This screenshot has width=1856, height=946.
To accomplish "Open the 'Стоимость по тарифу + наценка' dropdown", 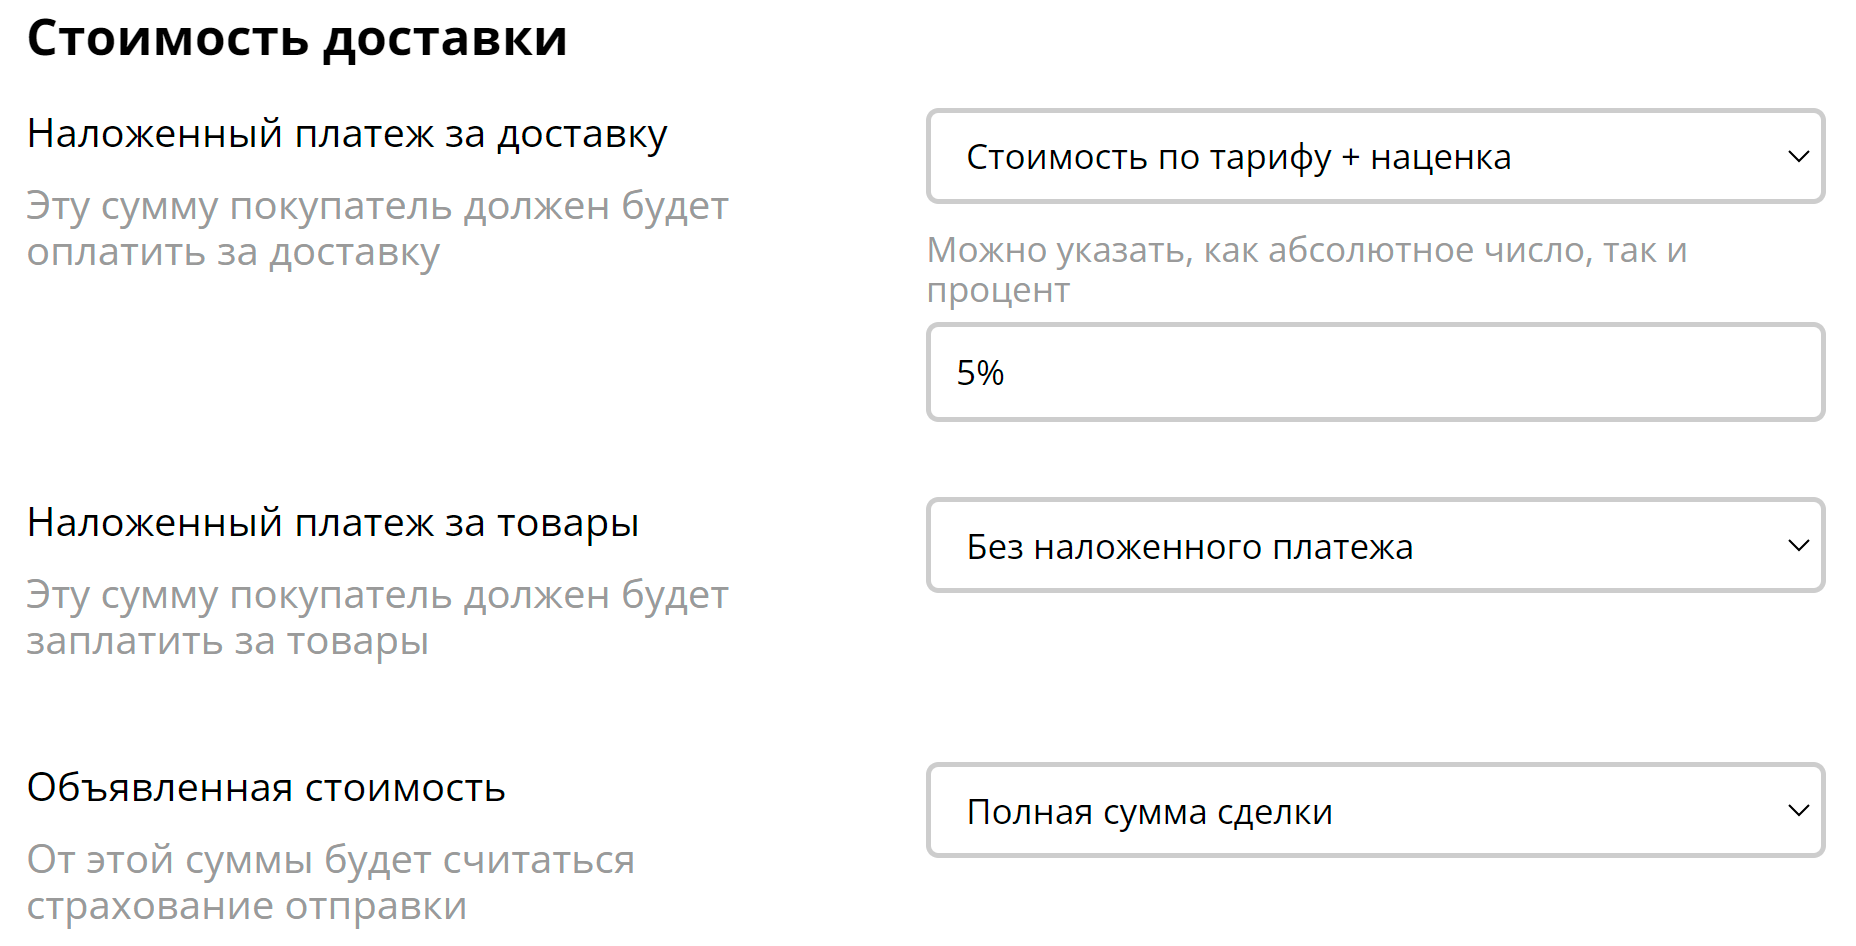I will pyautogui.click(x=1374, y=157).
